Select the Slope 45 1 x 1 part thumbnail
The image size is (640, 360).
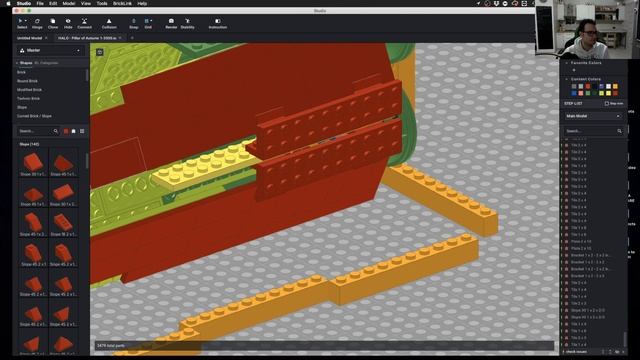(63, 163)
